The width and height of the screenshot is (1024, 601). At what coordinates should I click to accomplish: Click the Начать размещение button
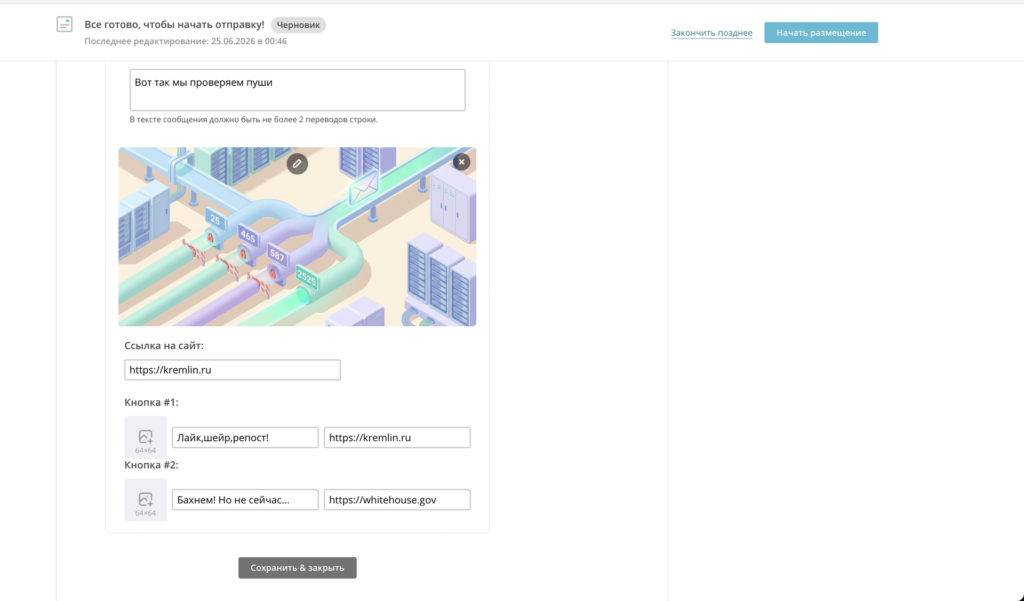821,33
